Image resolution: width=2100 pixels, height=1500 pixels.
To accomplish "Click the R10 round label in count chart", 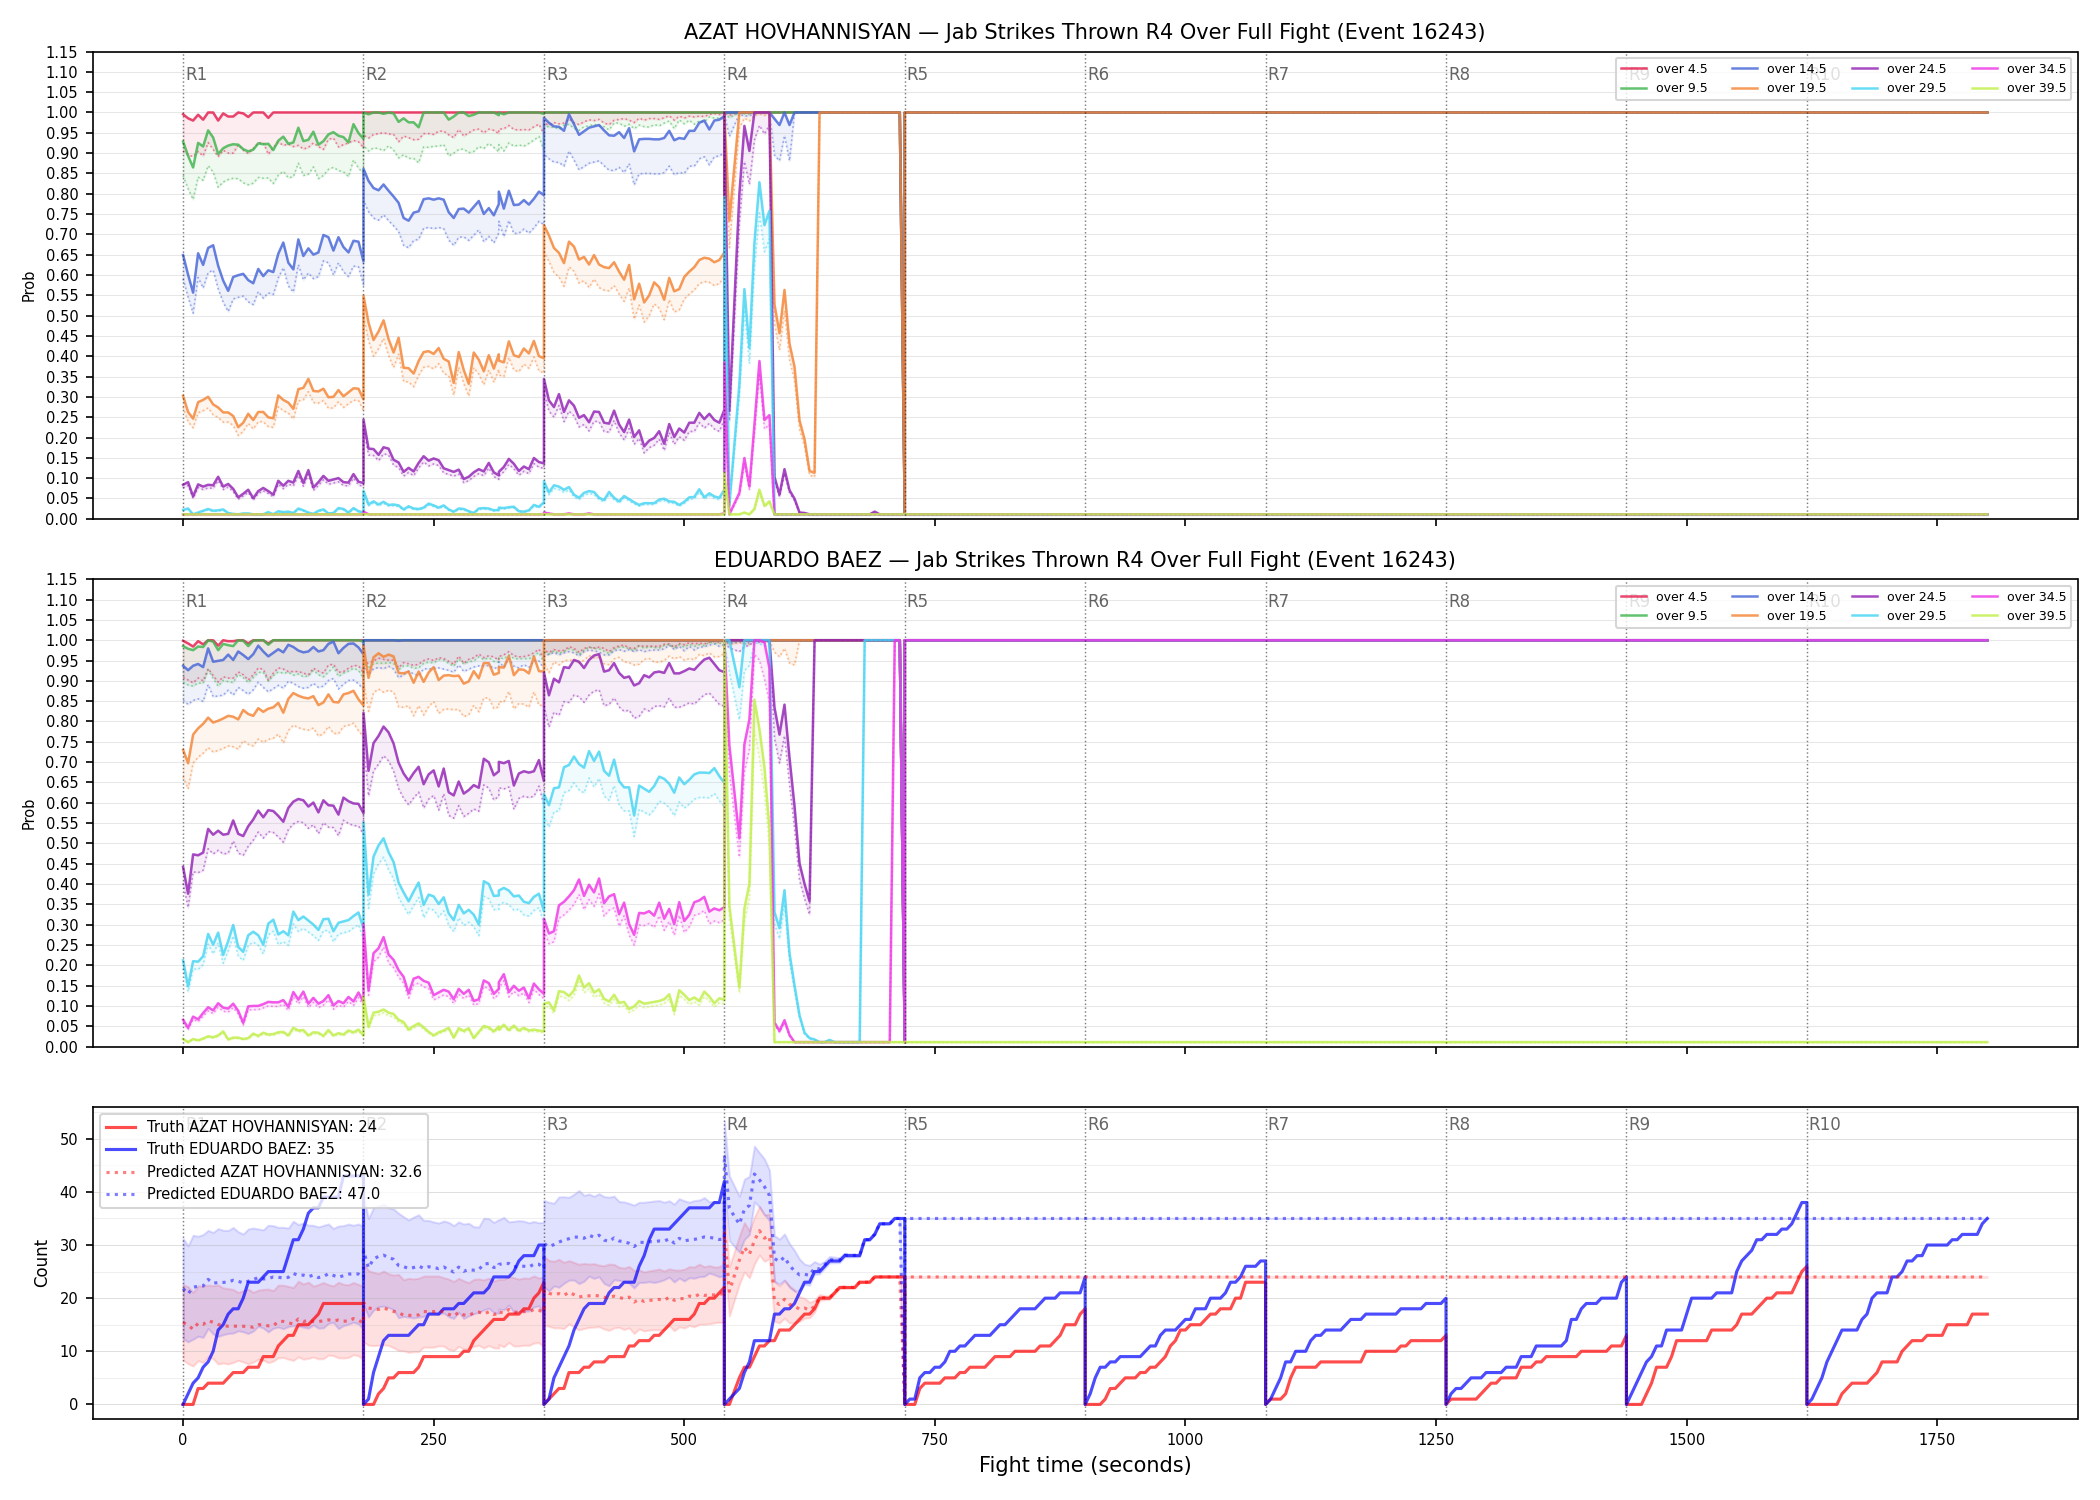I will (x=1824, y=1124).
